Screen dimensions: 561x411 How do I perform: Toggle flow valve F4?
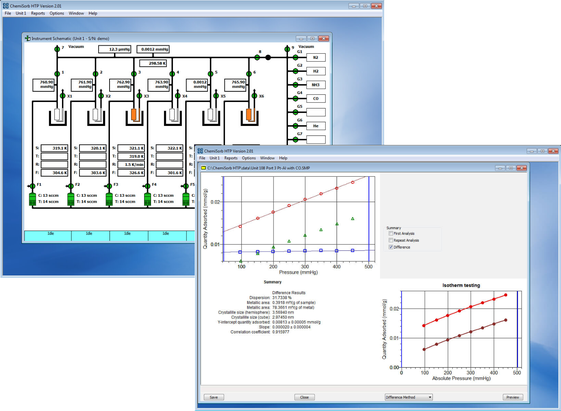pyautogui.click(x=147, y=186)
